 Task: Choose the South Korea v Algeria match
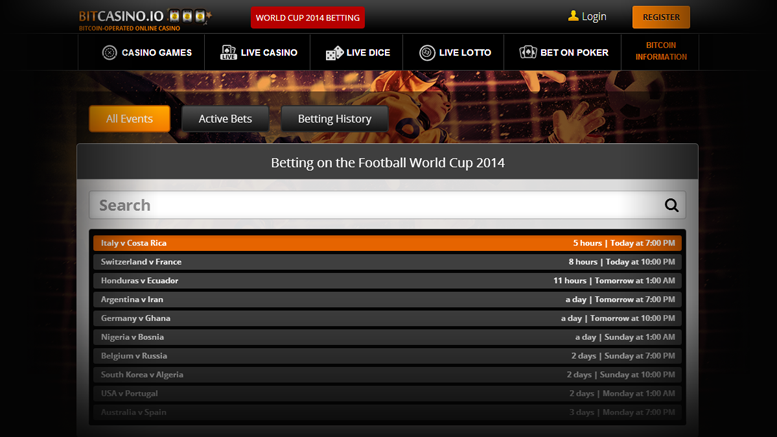[388, 375]
